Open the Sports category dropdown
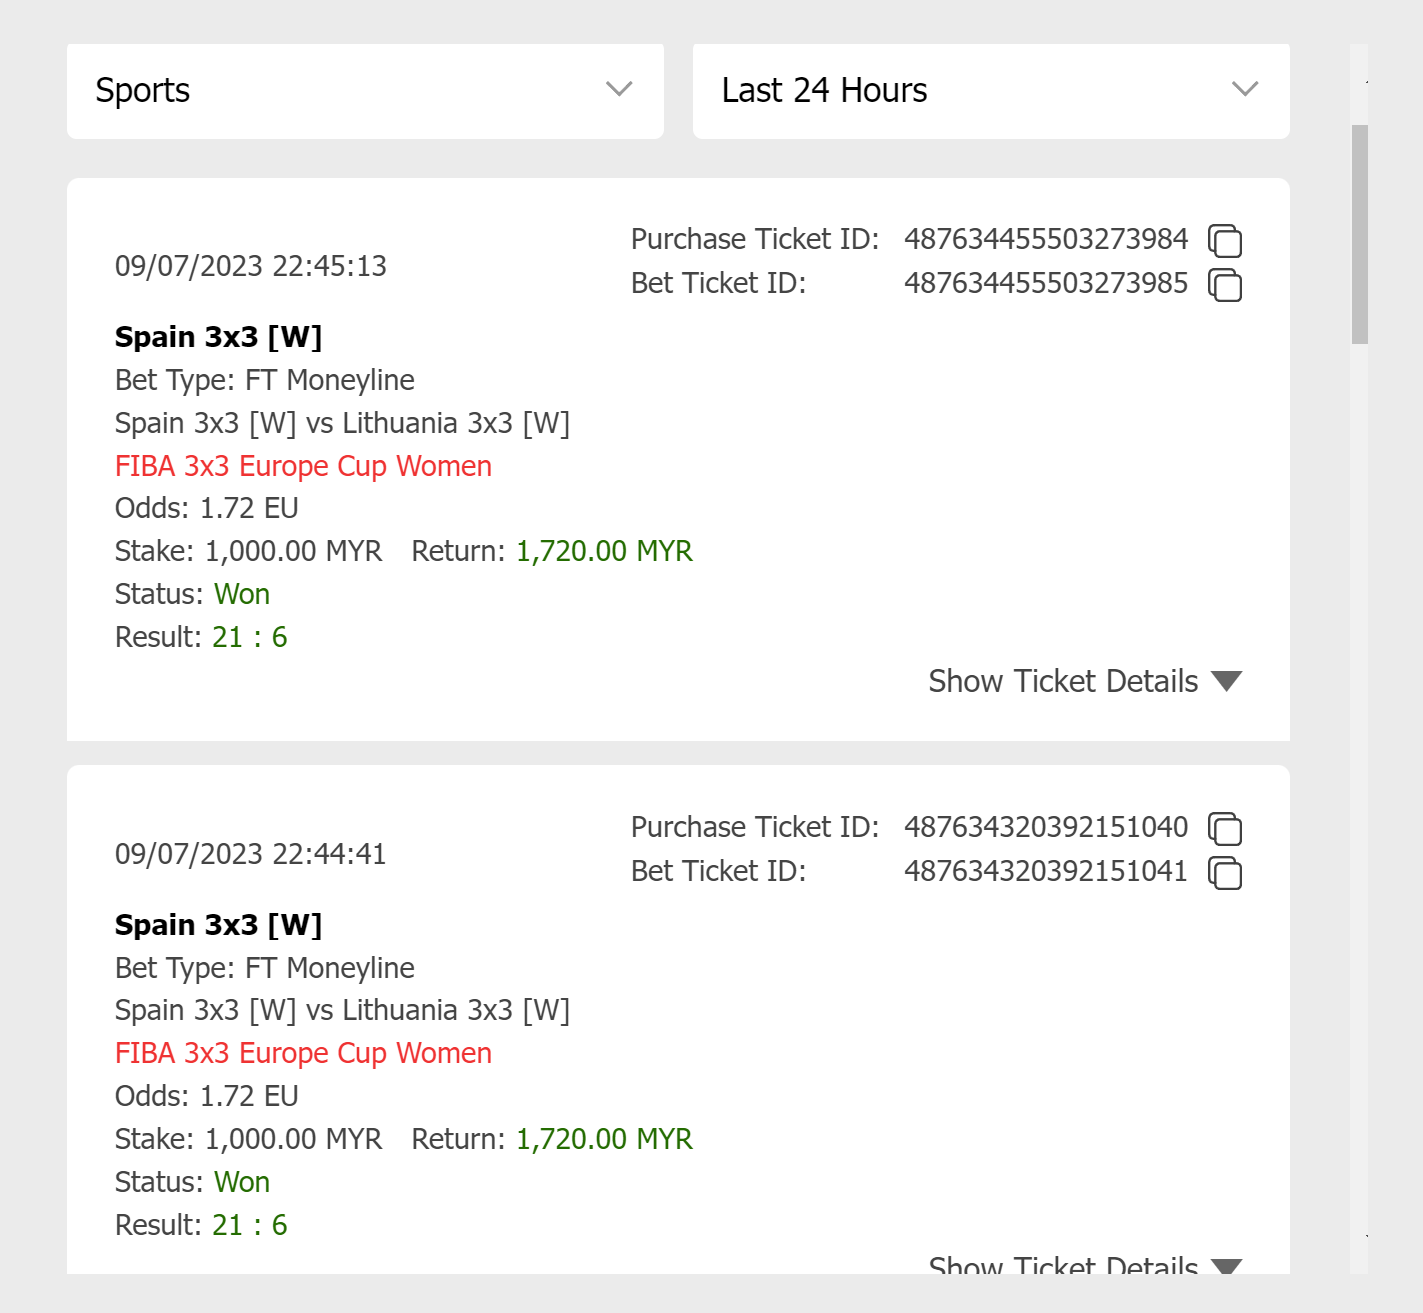 (x=365, y=91)
